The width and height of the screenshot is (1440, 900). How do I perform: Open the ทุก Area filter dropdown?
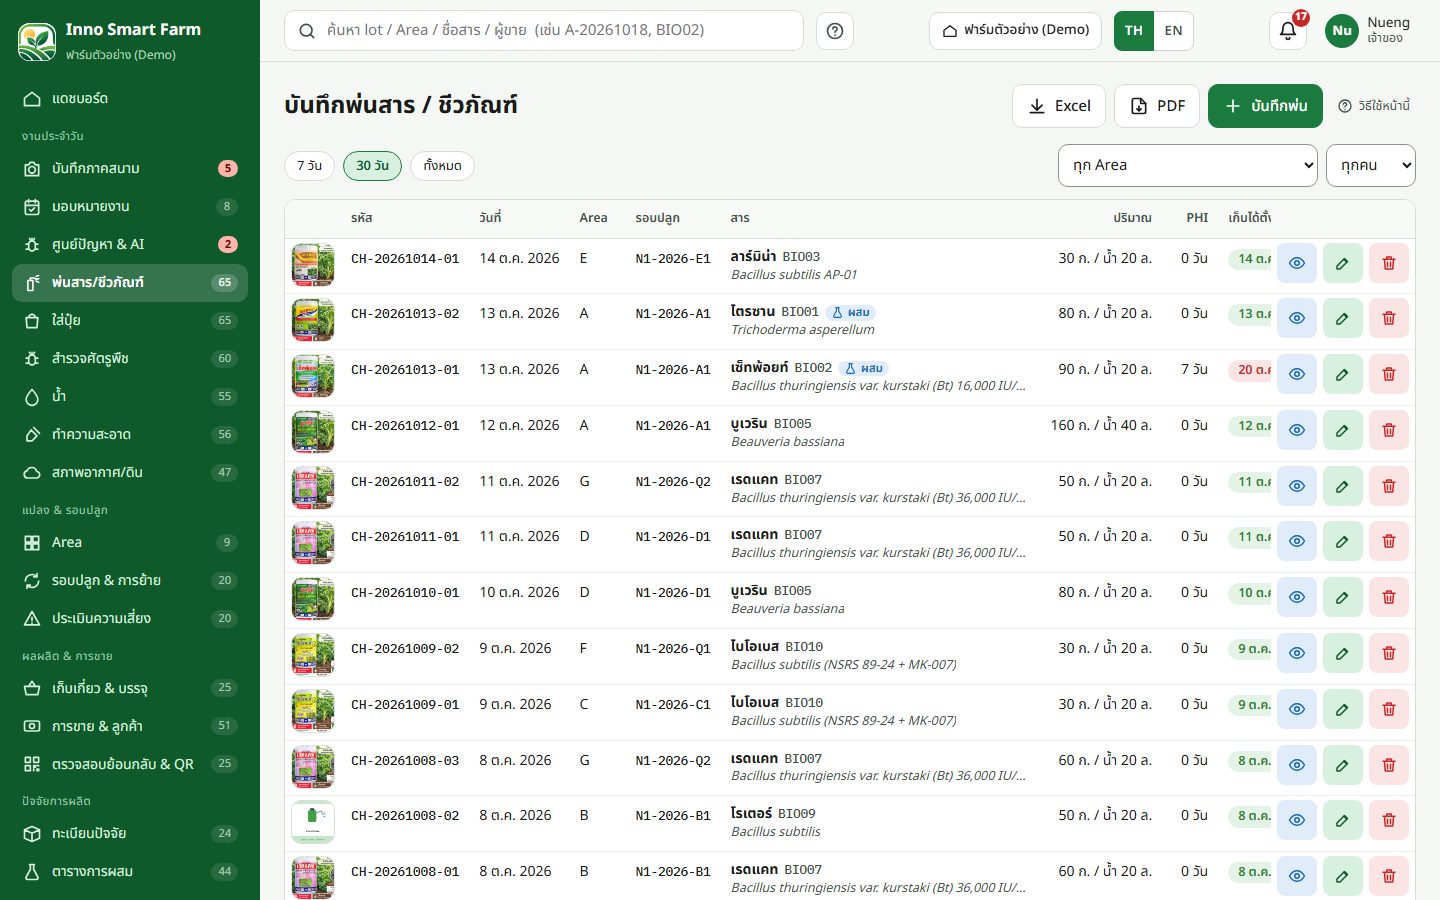pos(1188,165)
